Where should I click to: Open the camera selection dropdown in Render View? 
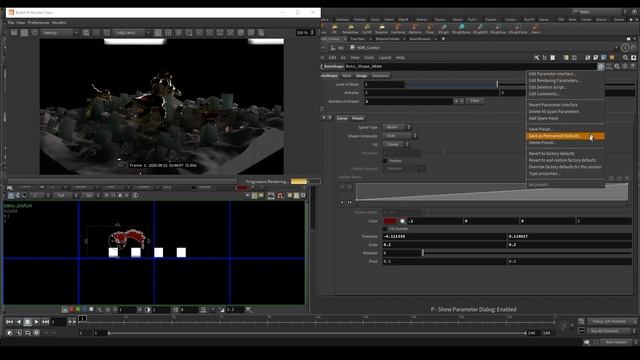click(132, 33)
